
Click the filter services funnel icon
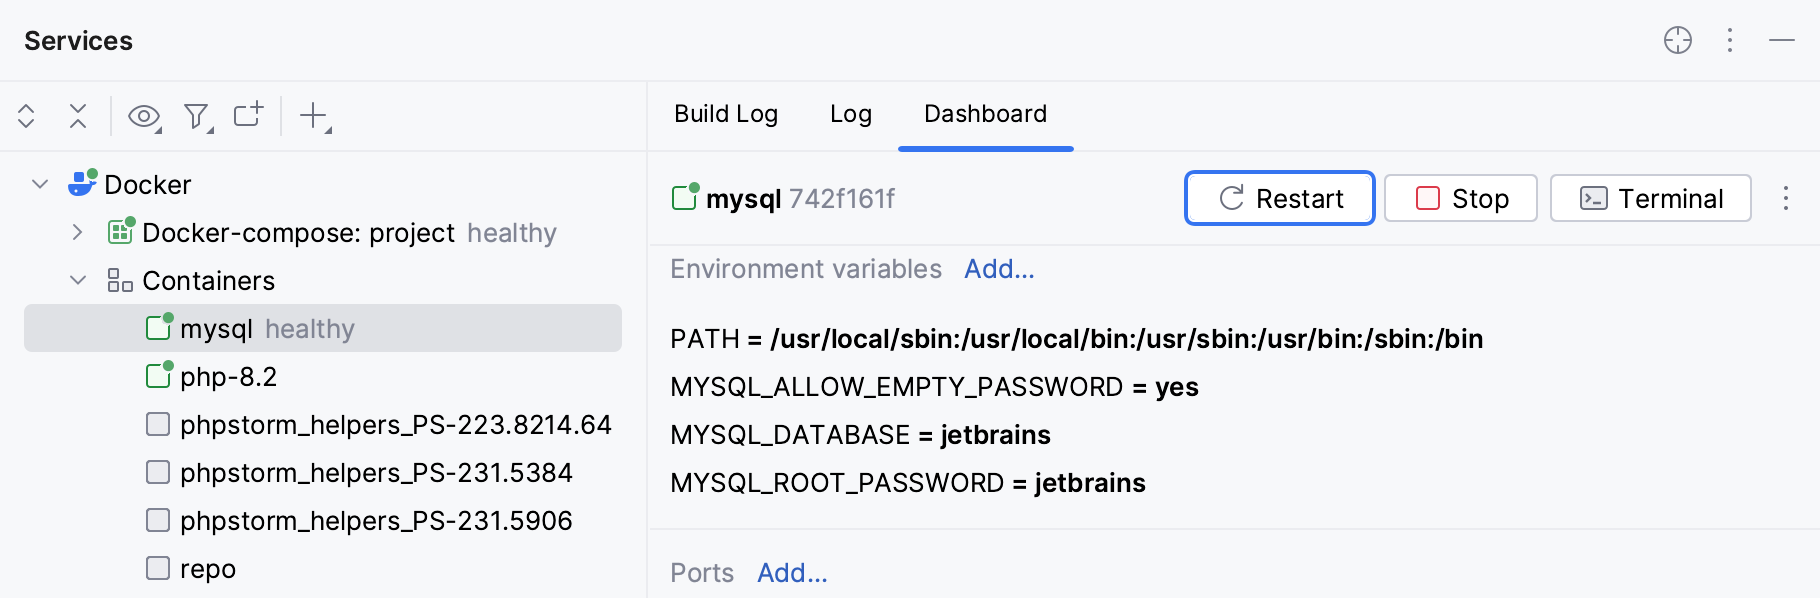click(x=196, y=116)
